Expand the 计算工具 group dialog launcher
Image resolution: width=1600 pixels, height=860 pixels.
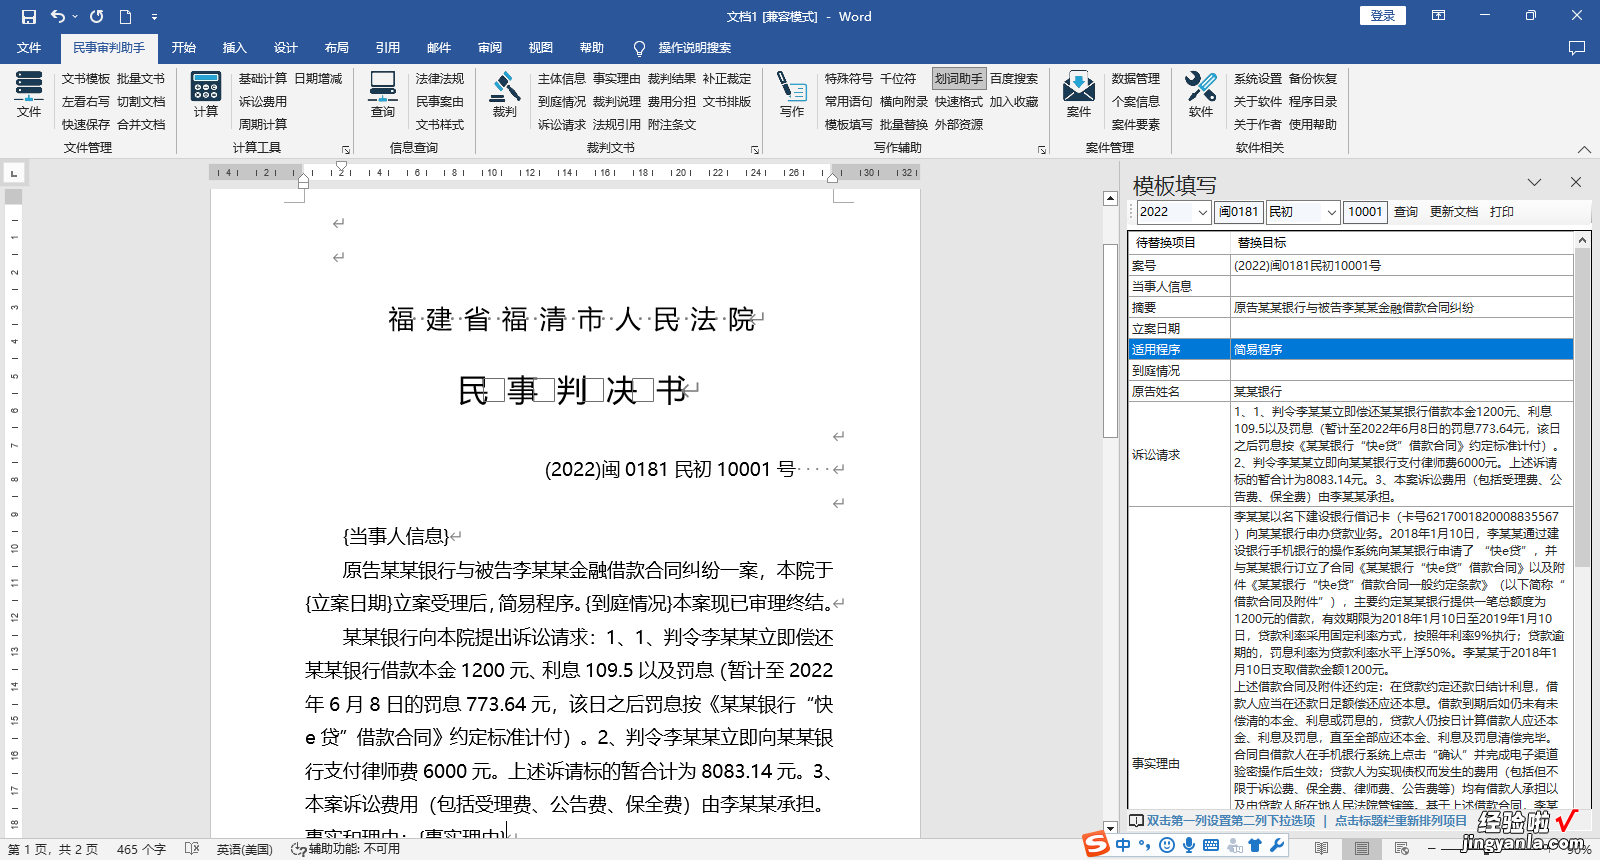click(x=346, y=149)
